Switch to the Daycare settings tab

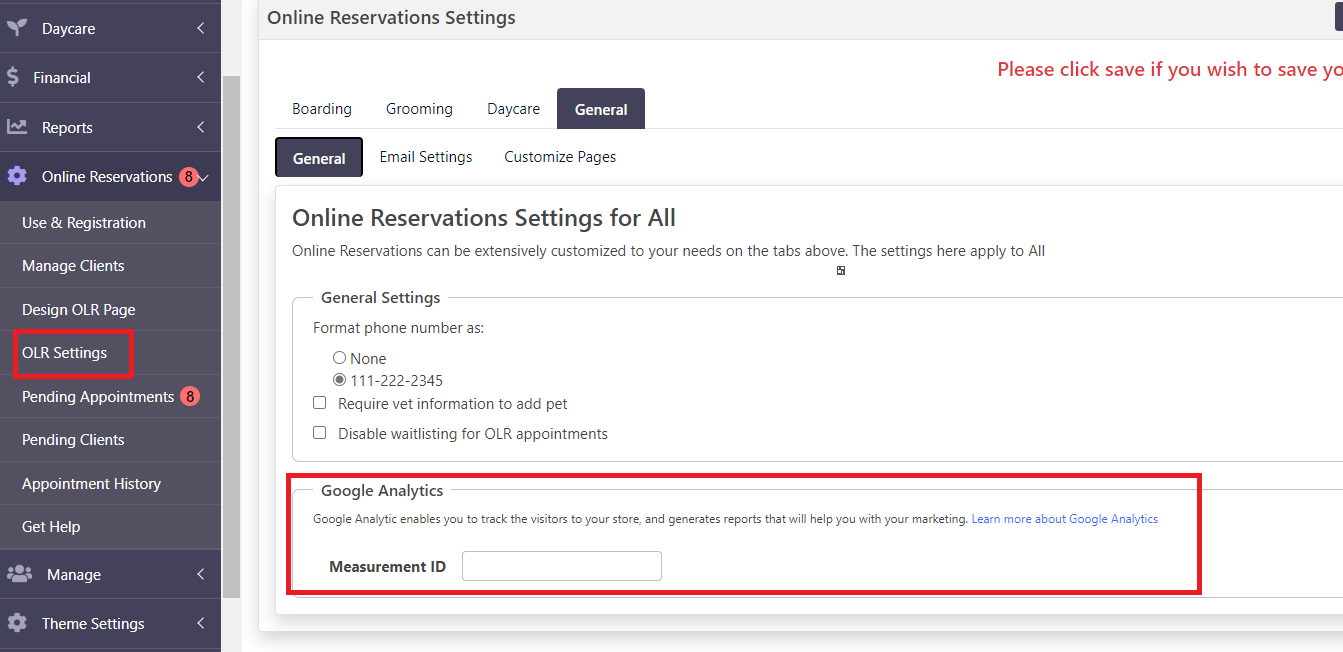click(x=513, y=109)
